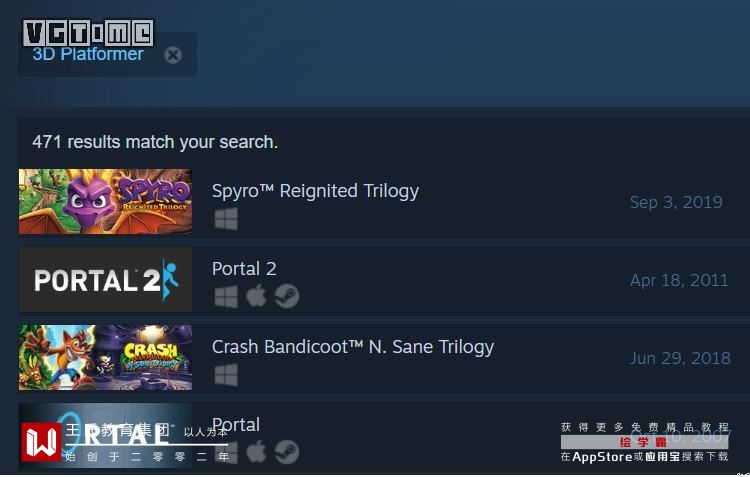Click SteamOS icon under Portal
Screen dimensions: 750x477
[287, 452]
